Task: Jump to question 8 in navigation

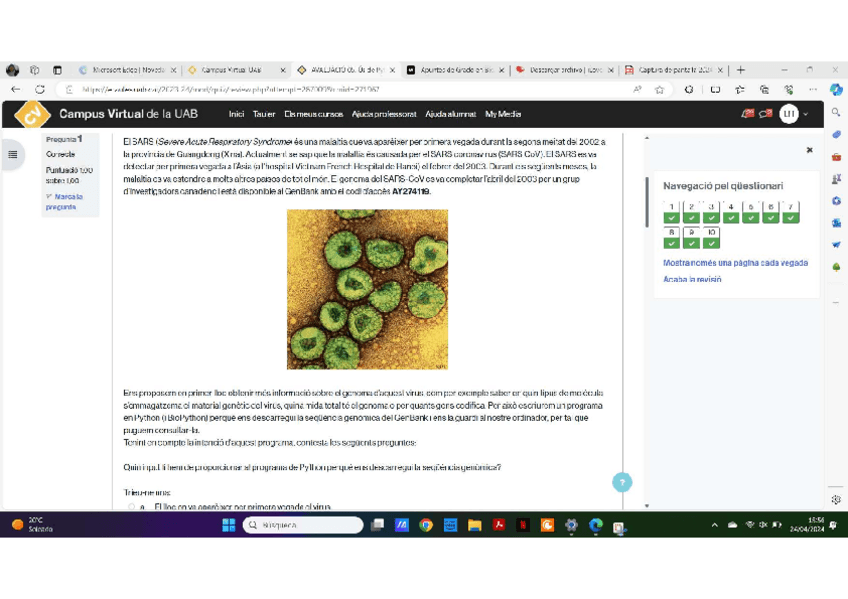Action: pyautogui.click(x=671, y=237)
